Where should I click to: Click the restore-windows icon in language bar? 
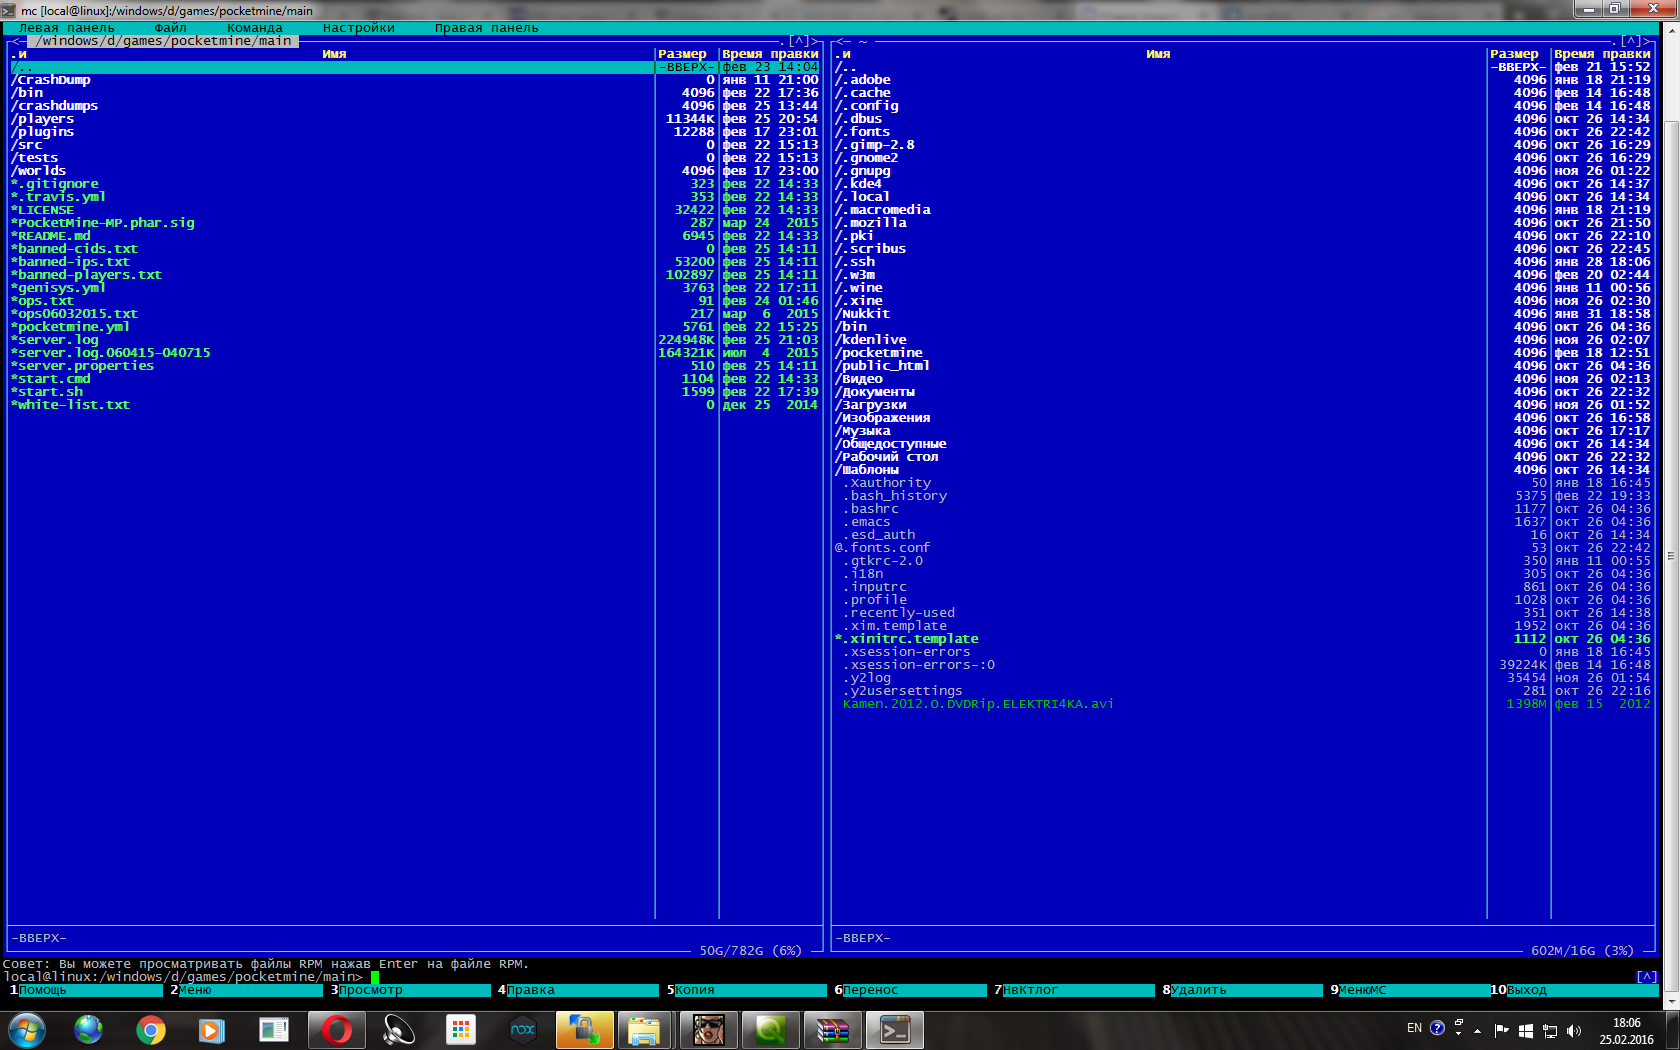(1459, 1023)
